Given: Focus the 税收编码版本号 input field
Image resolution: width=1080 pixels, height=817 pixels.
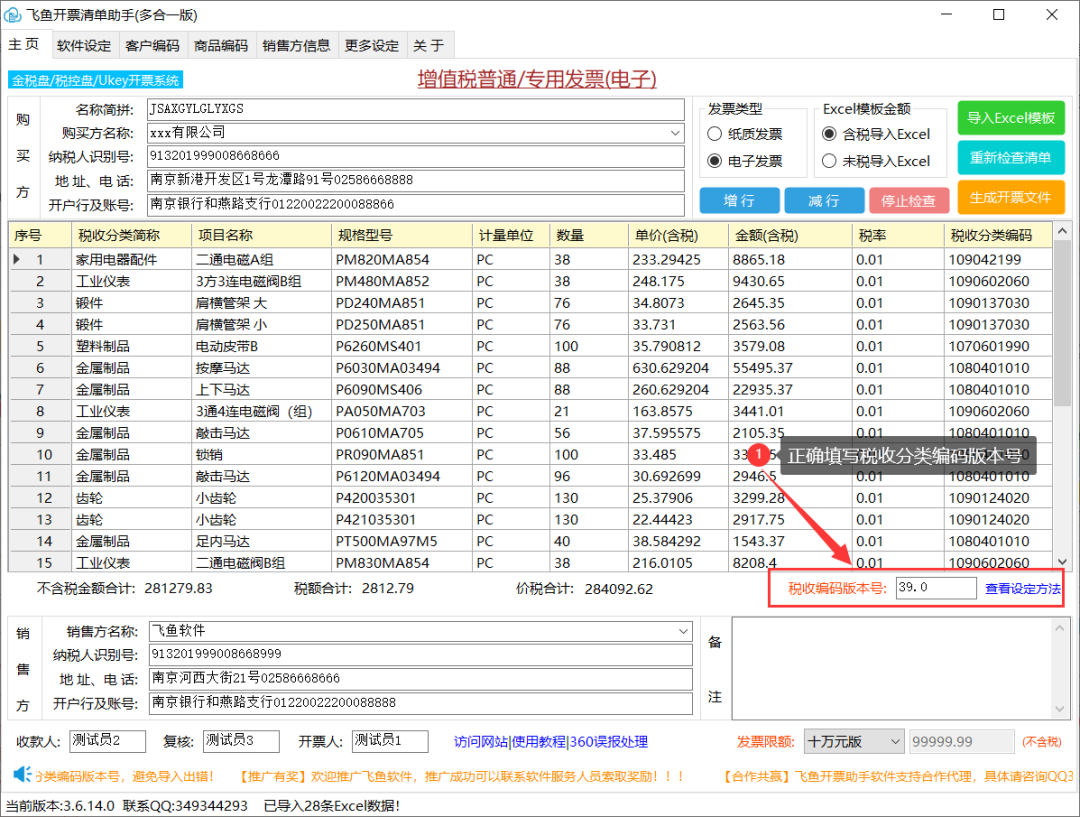Looking at the screenshot, I should click(936, 588).
